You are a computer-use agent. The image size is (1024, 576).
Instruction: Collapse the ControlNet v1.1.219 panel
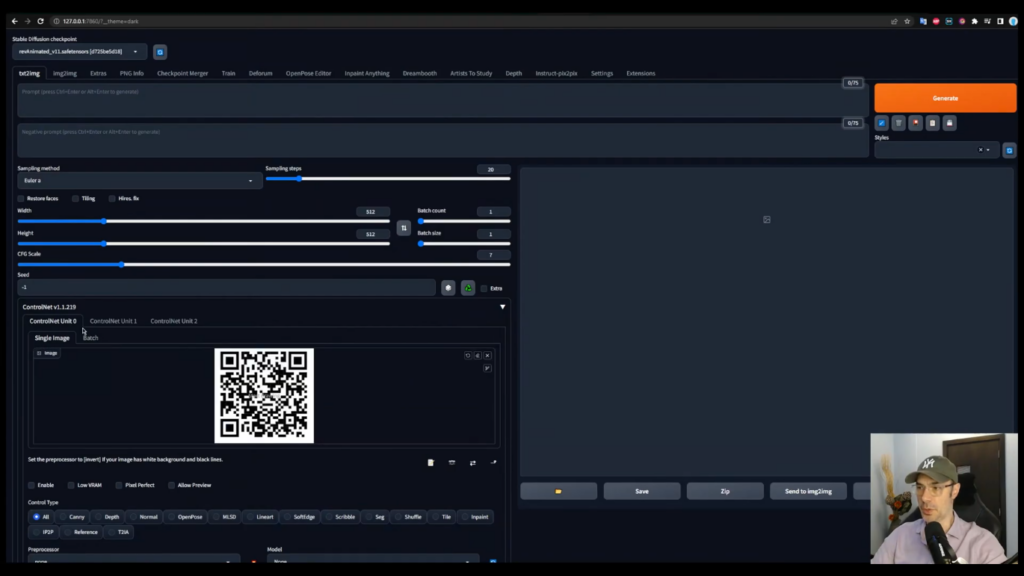point(502,307)
